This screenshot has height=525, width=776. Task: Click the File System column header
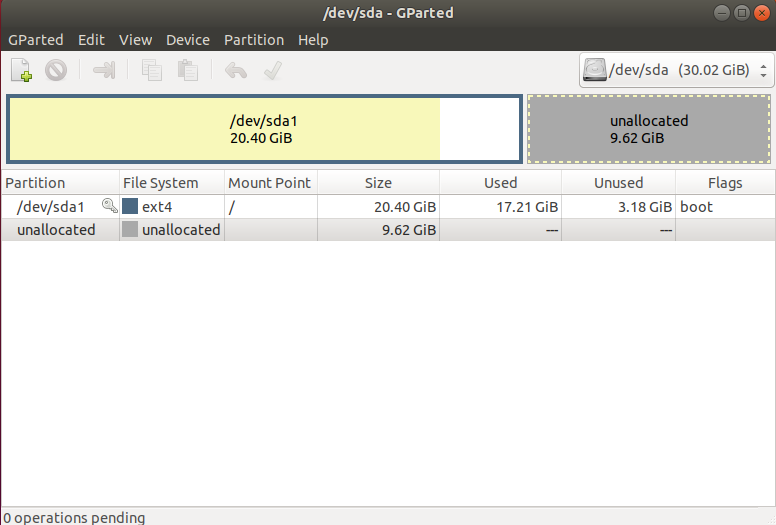coord(172,183)
